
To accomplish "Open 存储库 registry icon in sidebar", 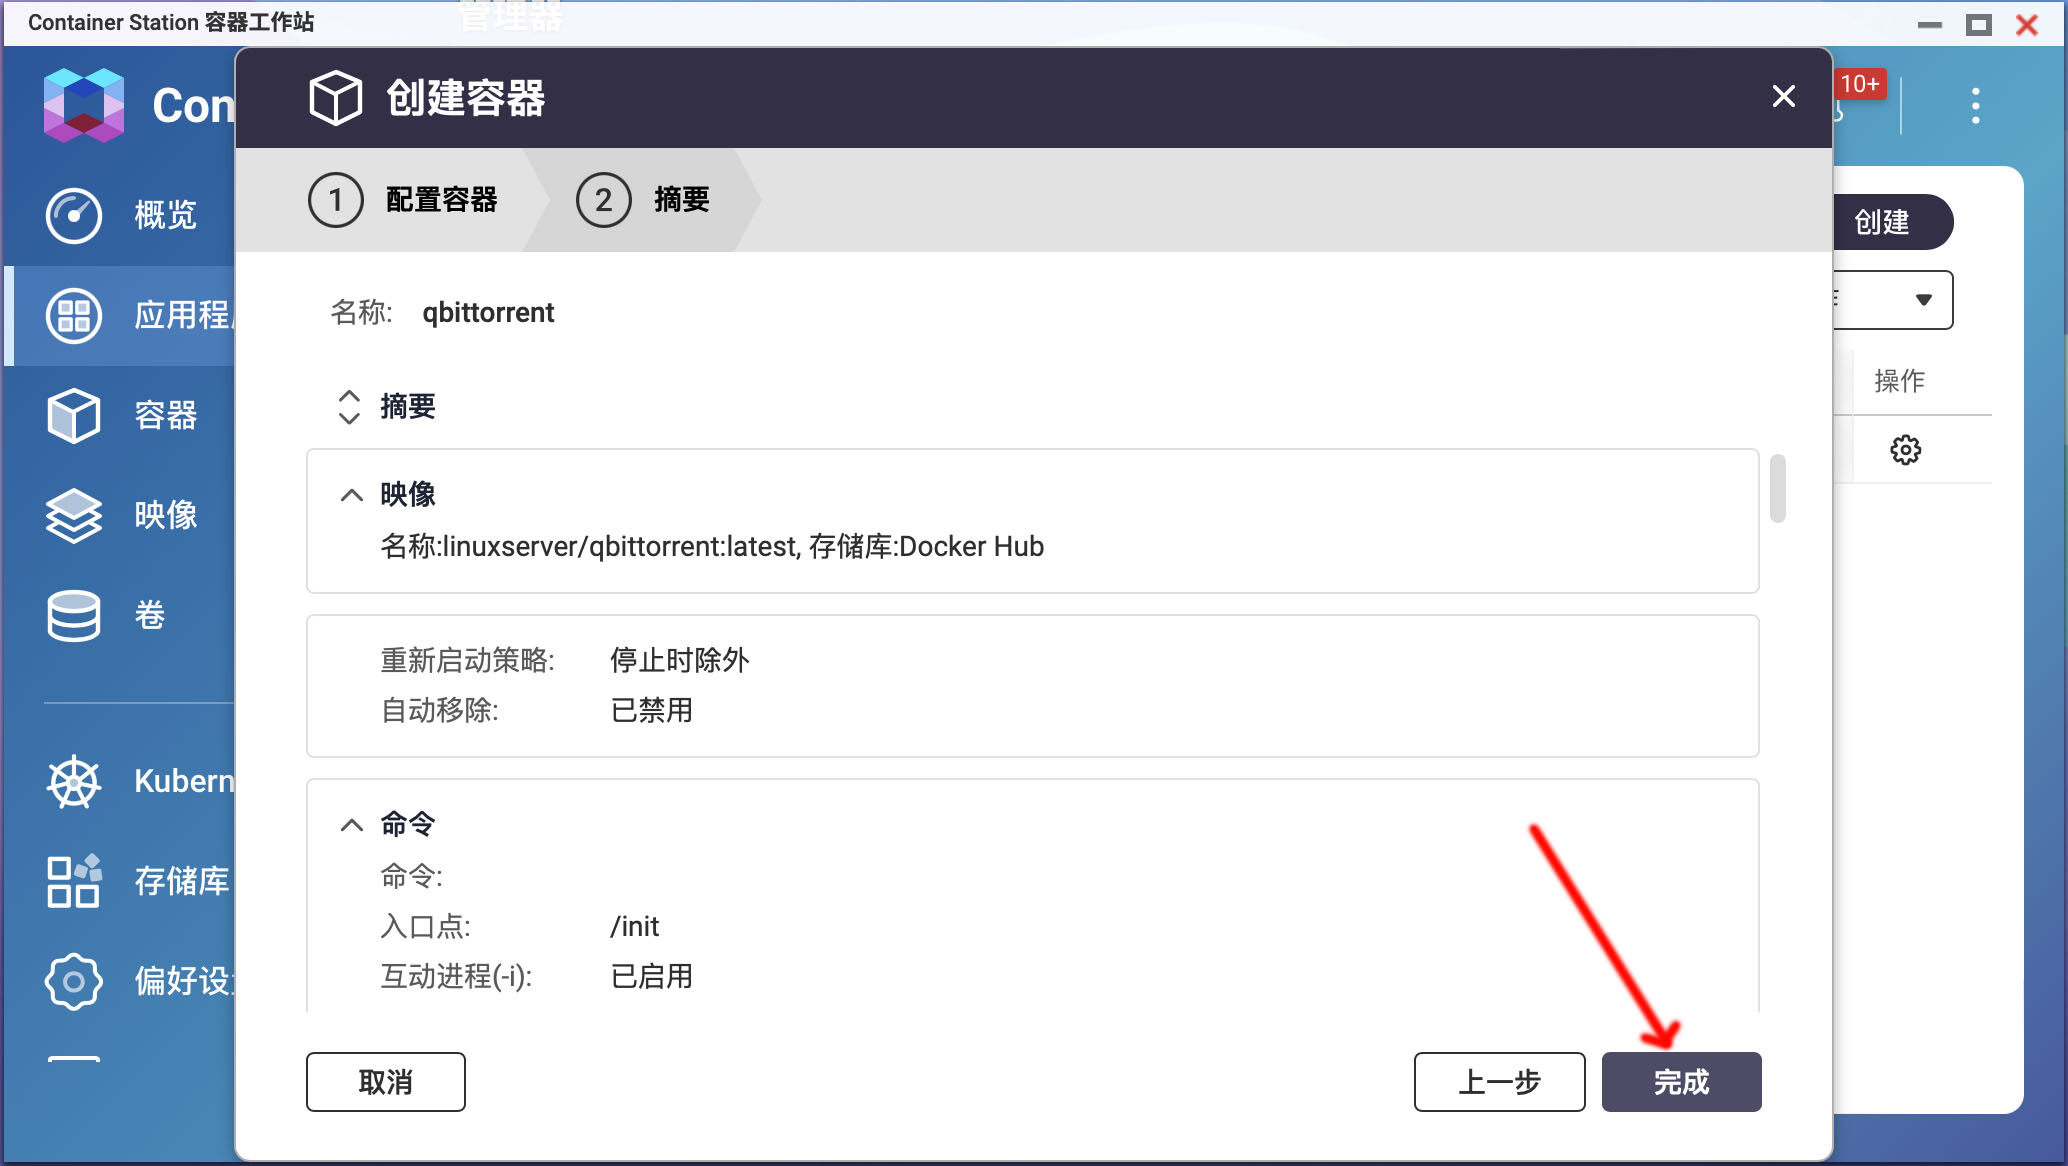I will (73, 881).
